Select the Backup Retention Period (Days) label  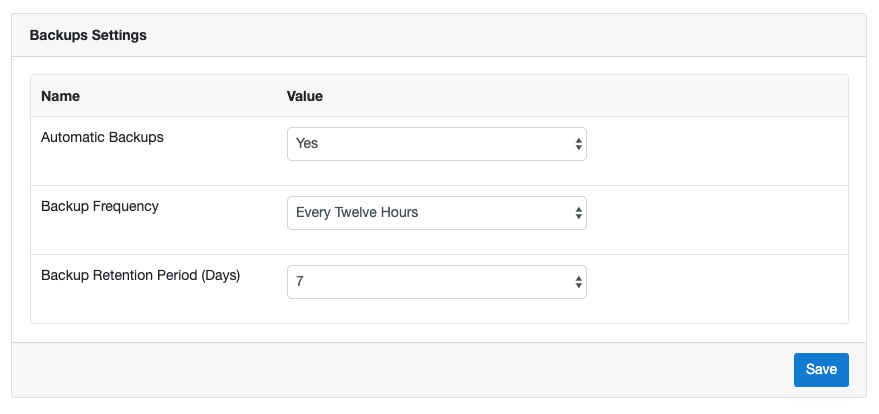pyautogui.click(x=141, y=276)
